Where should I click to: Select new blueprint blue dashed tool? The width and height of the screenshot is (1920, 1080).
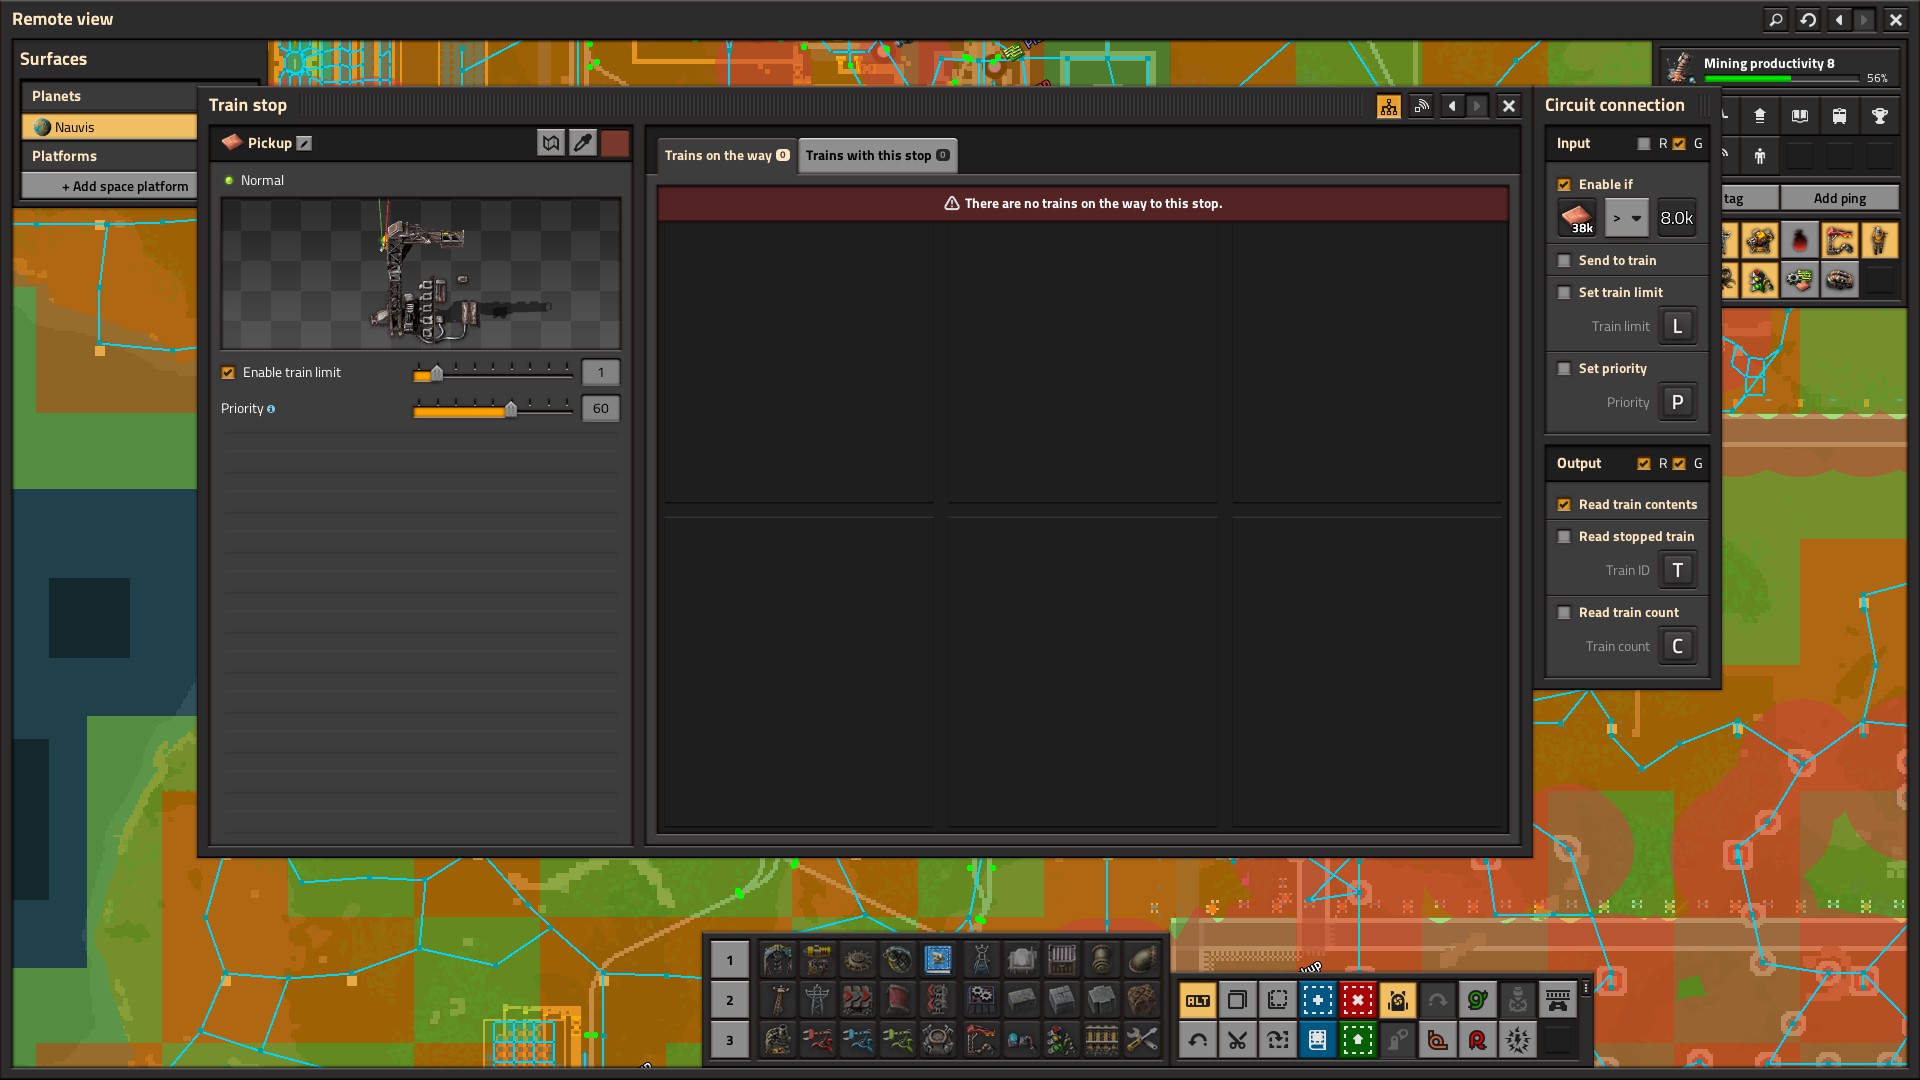[x=1317, y=1000]
